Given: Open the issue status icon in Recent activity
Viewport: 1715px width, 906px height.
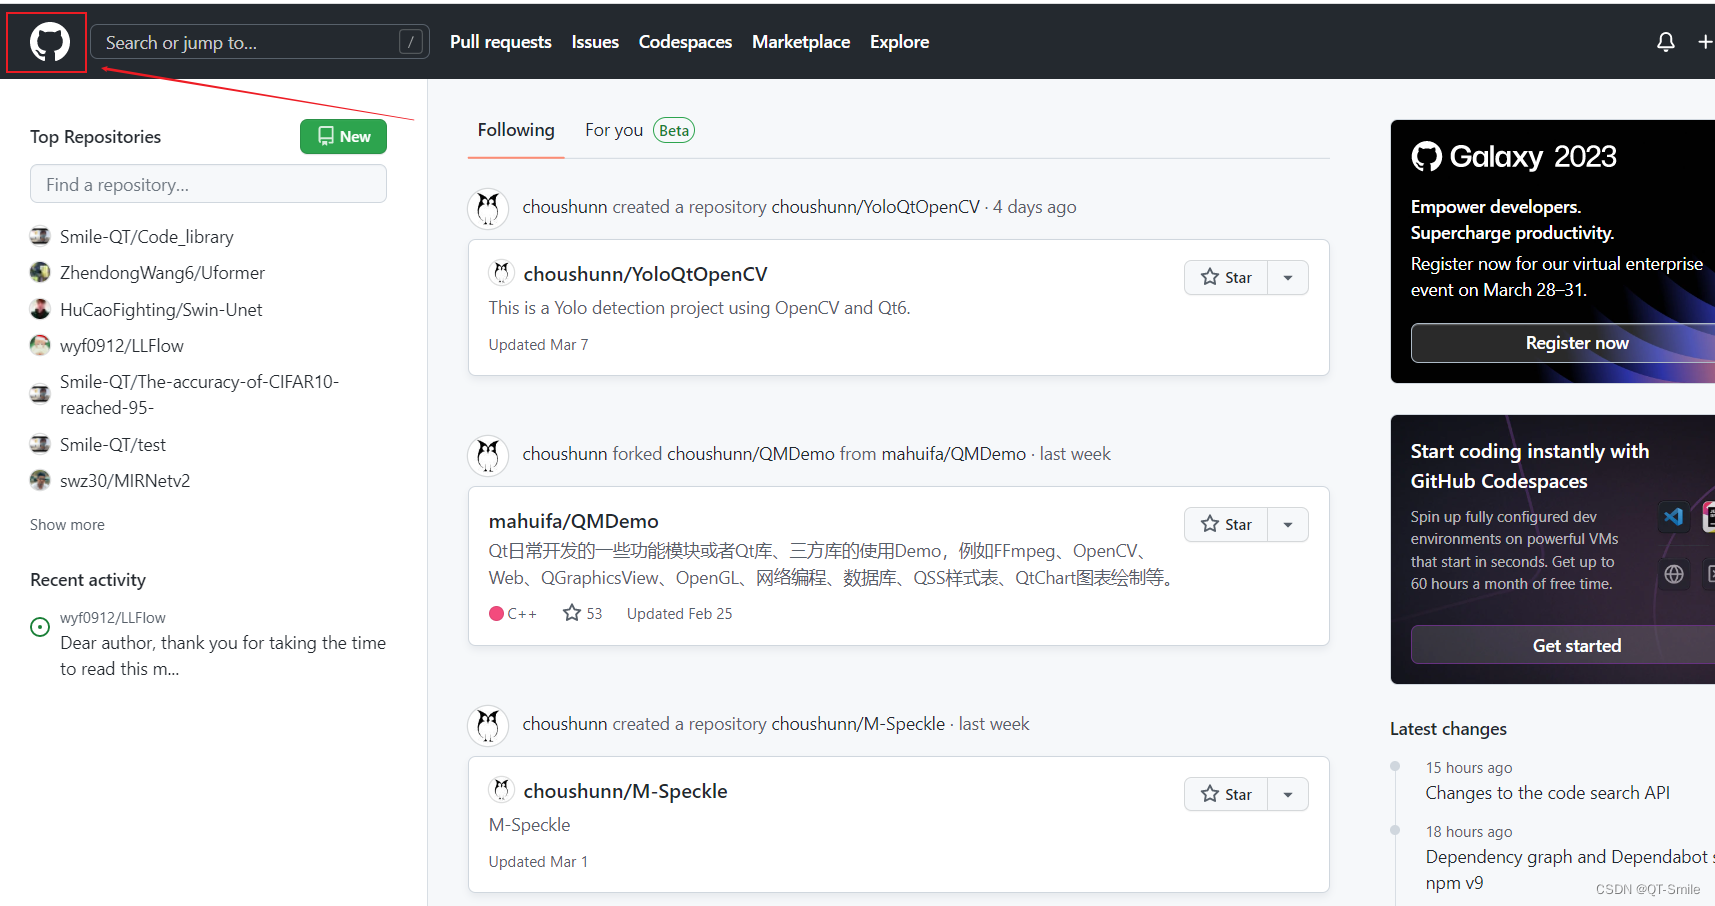Looking at the screenshot, I should coord(40,627).
